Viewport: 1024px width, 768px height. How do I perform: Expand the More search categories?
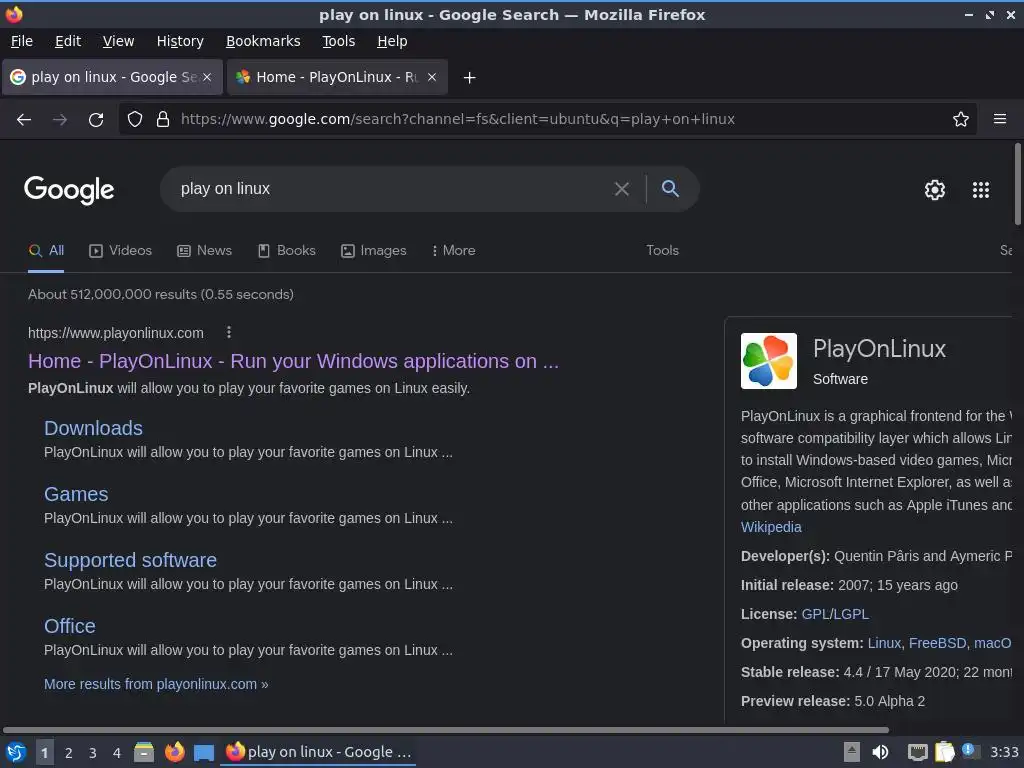[453, 251]
